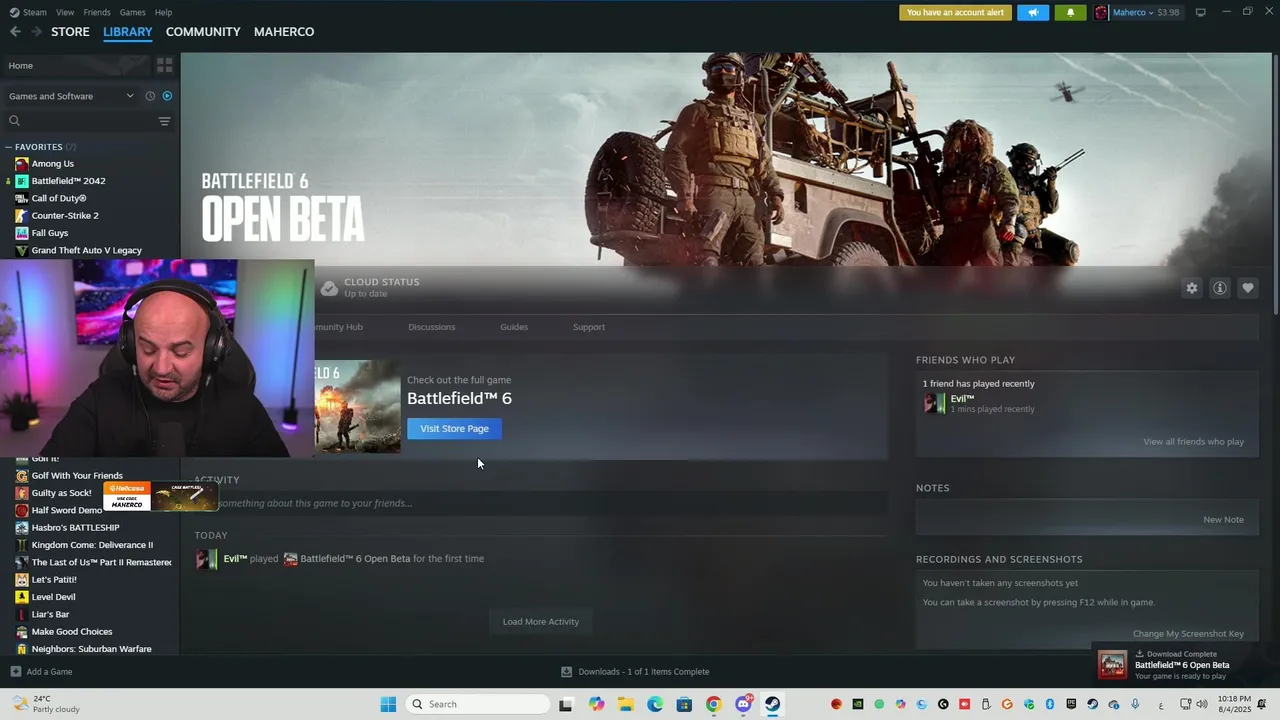Select Battlefield 2042 in the library list

tap(68, 181)
